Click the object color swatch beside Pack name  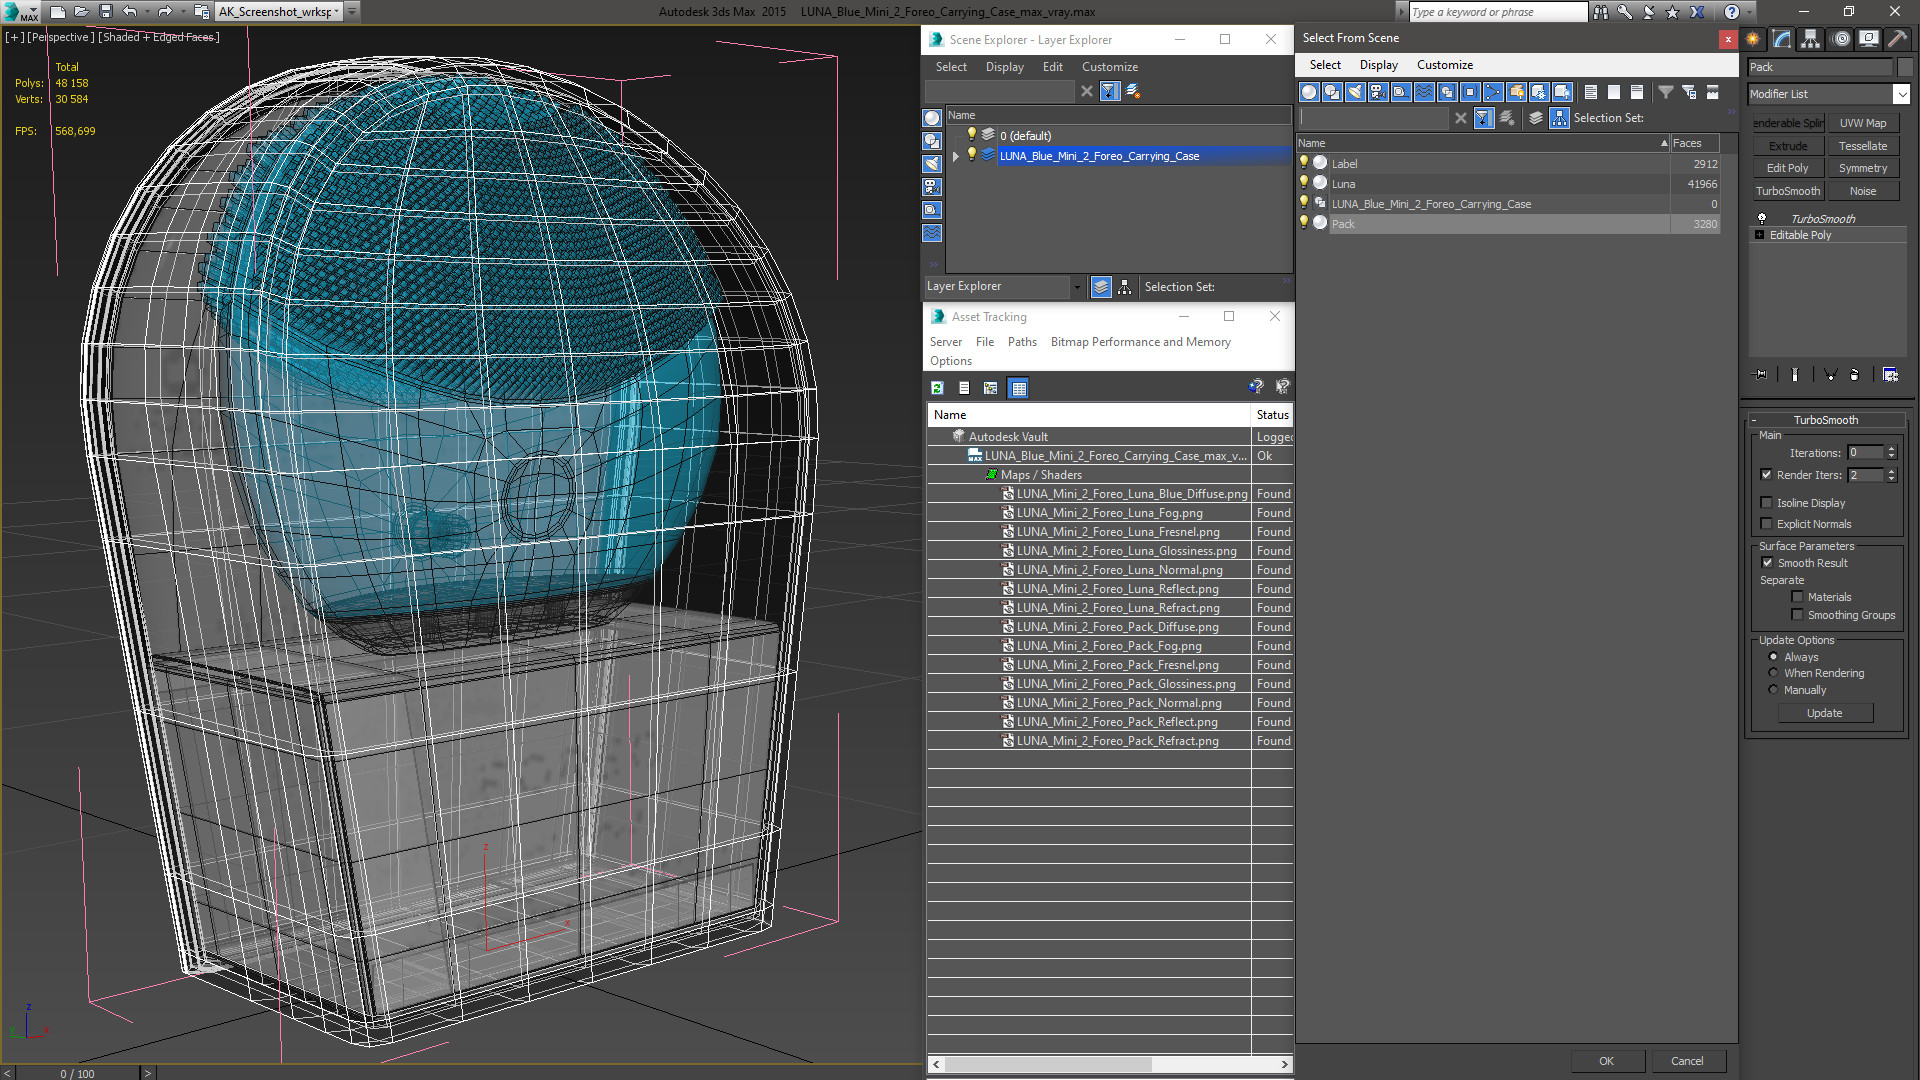pyautogui.click(x=1905, y=67)
